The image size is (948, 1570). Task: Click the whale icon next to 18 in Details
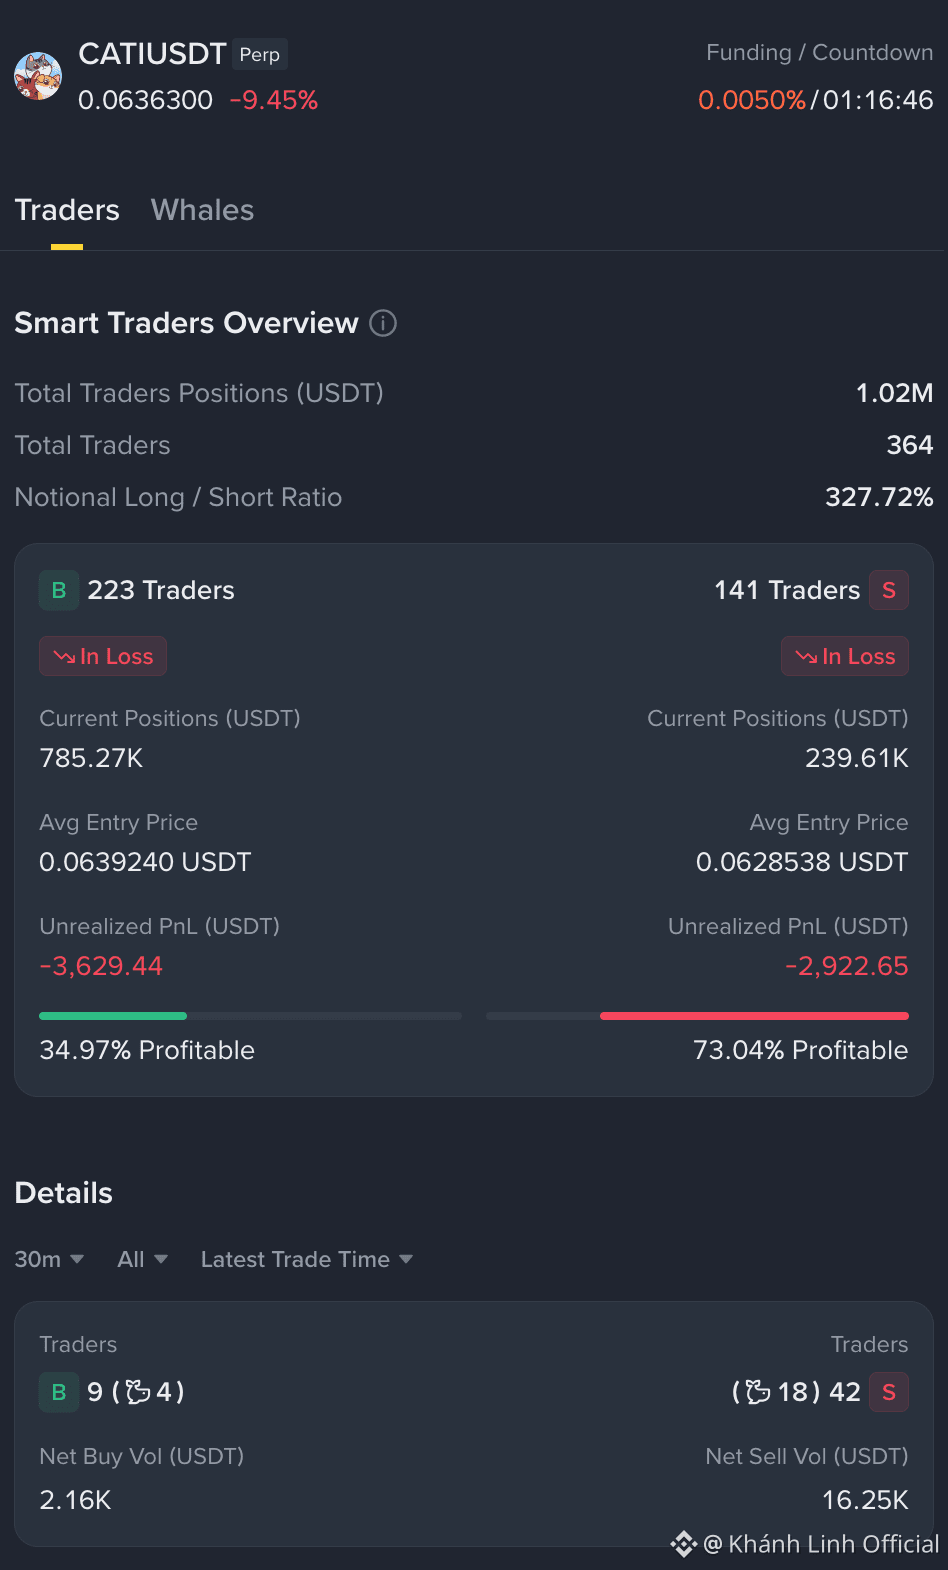[x=758, y=1392]
